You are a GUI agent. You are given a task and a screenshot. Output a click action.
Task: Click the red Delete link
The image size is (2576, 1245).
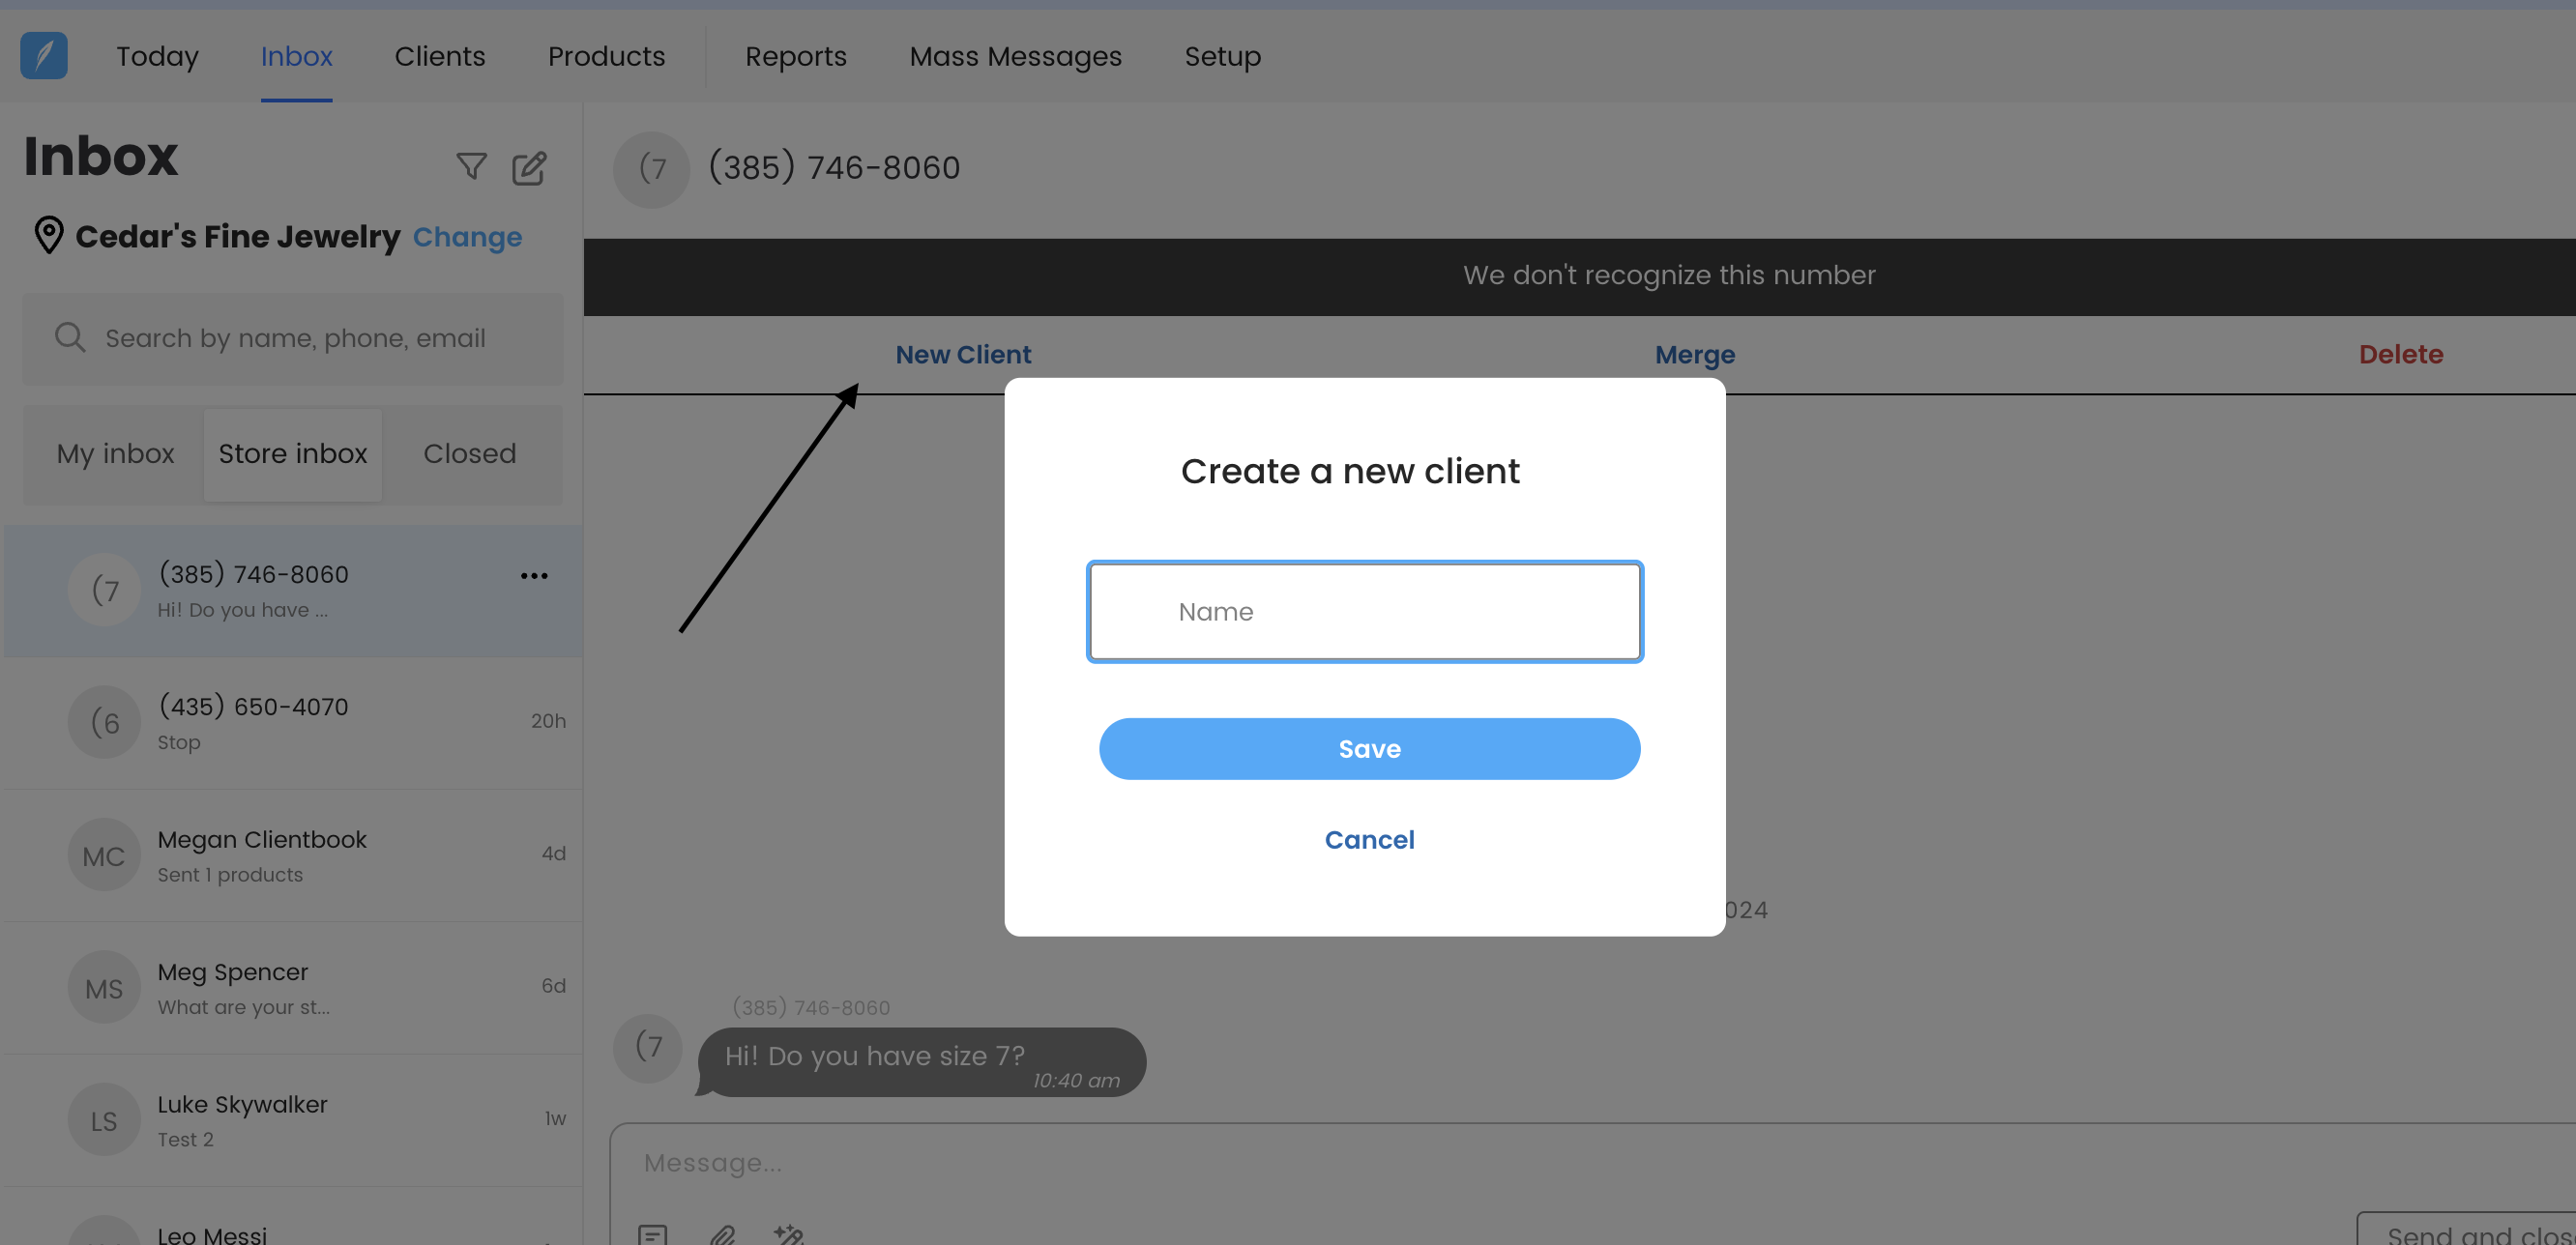click(x=2400, y=355)
